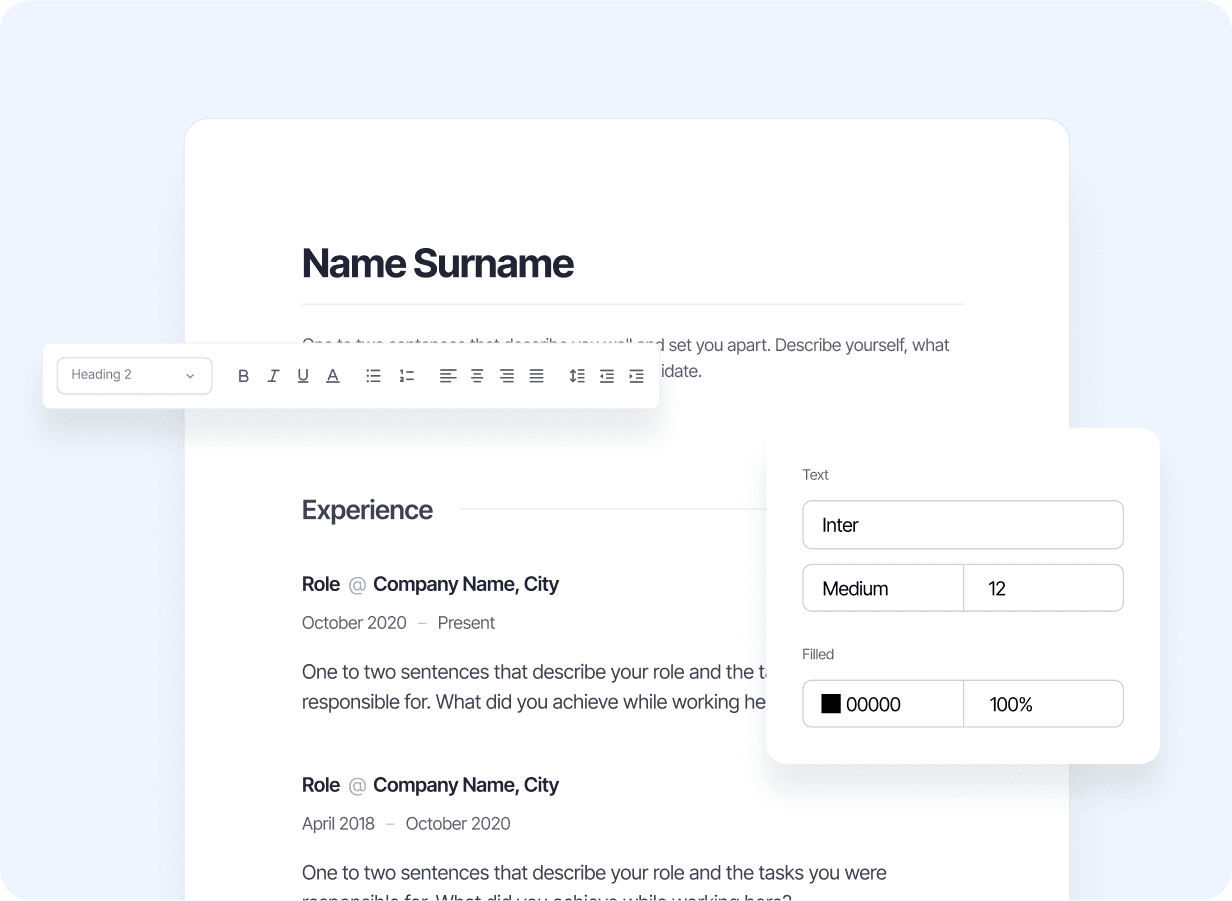The height and width of the screenshot is (901, 1232).
Task: Align text to the left
Action: pyautogui.click(x=448, y=376)
